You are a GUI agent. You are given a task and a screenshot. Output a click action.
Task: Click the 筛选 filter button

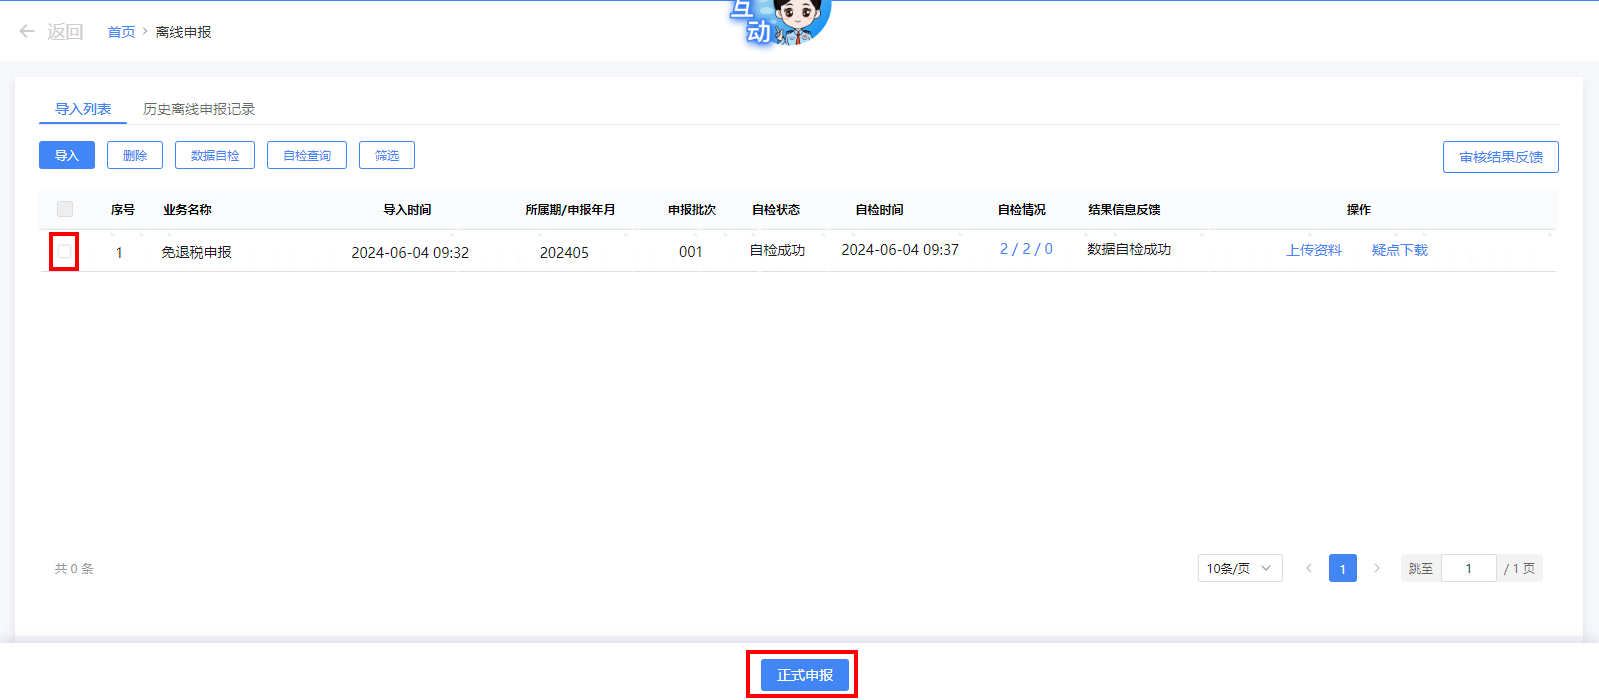387,155
